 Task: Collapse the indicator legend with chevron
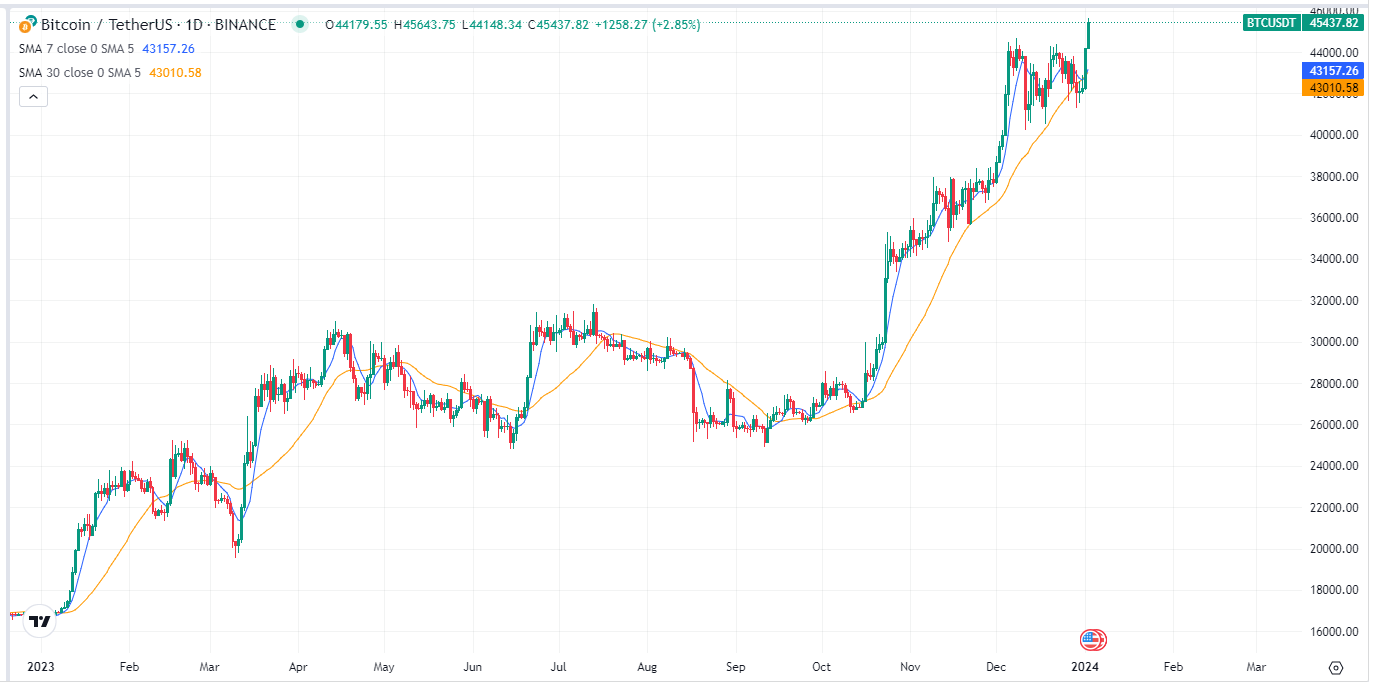[x=33, y=97]
